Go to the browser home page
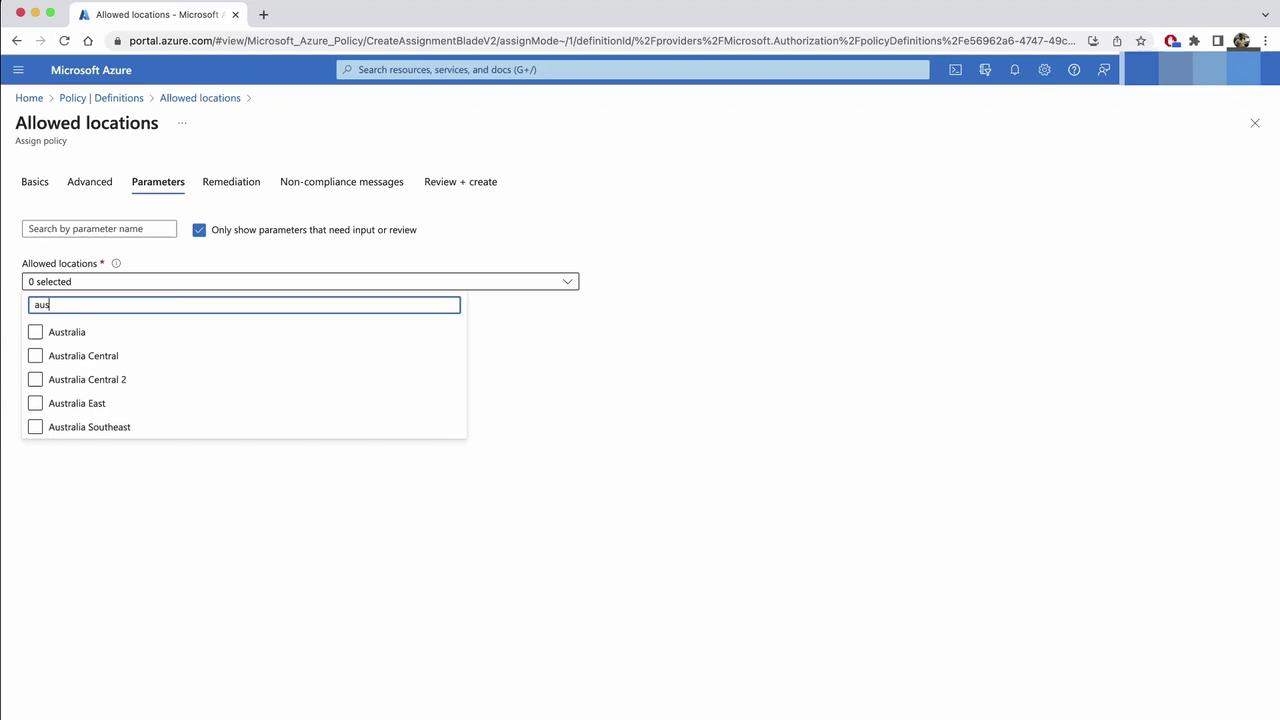The width and height of the screenshot is (1280, 720). pyautogui.click(x=88, y=41)
